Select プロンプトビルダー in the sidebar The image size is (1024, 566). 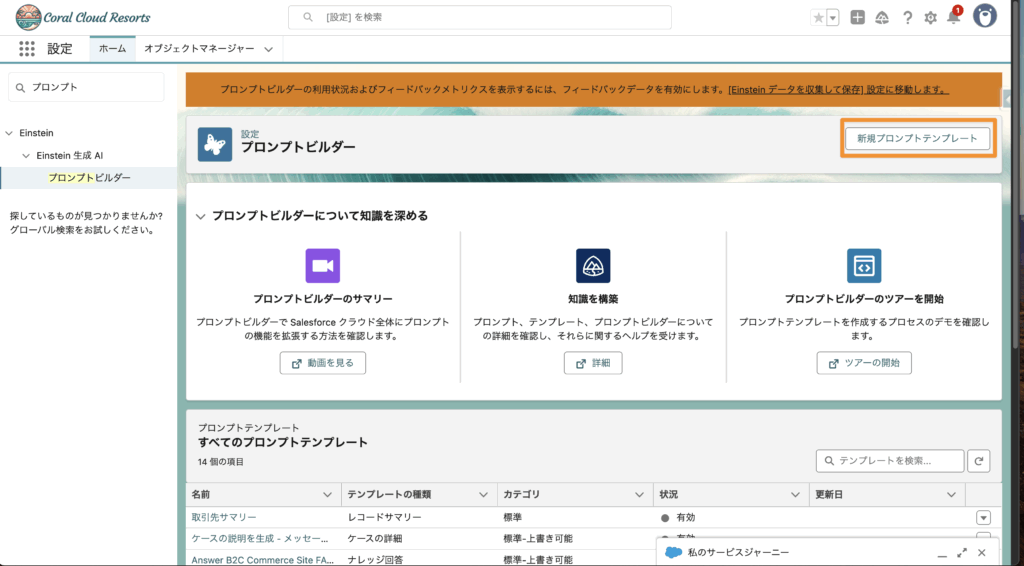coord(89,178)
